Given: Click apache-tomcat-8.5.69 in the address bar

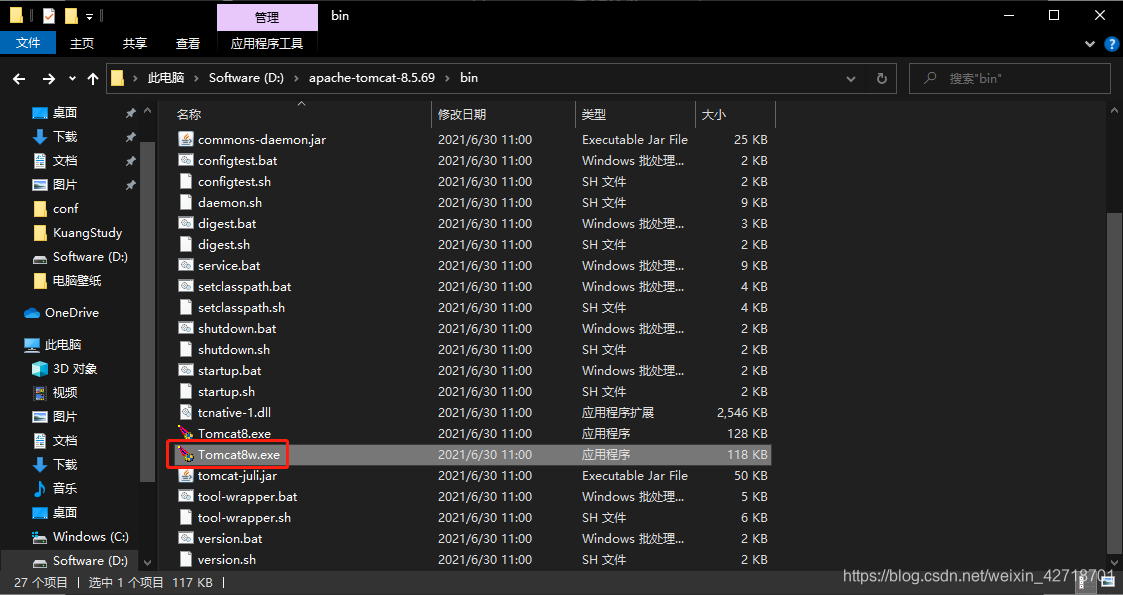Looking at the screenshot, I should (372, 78).
